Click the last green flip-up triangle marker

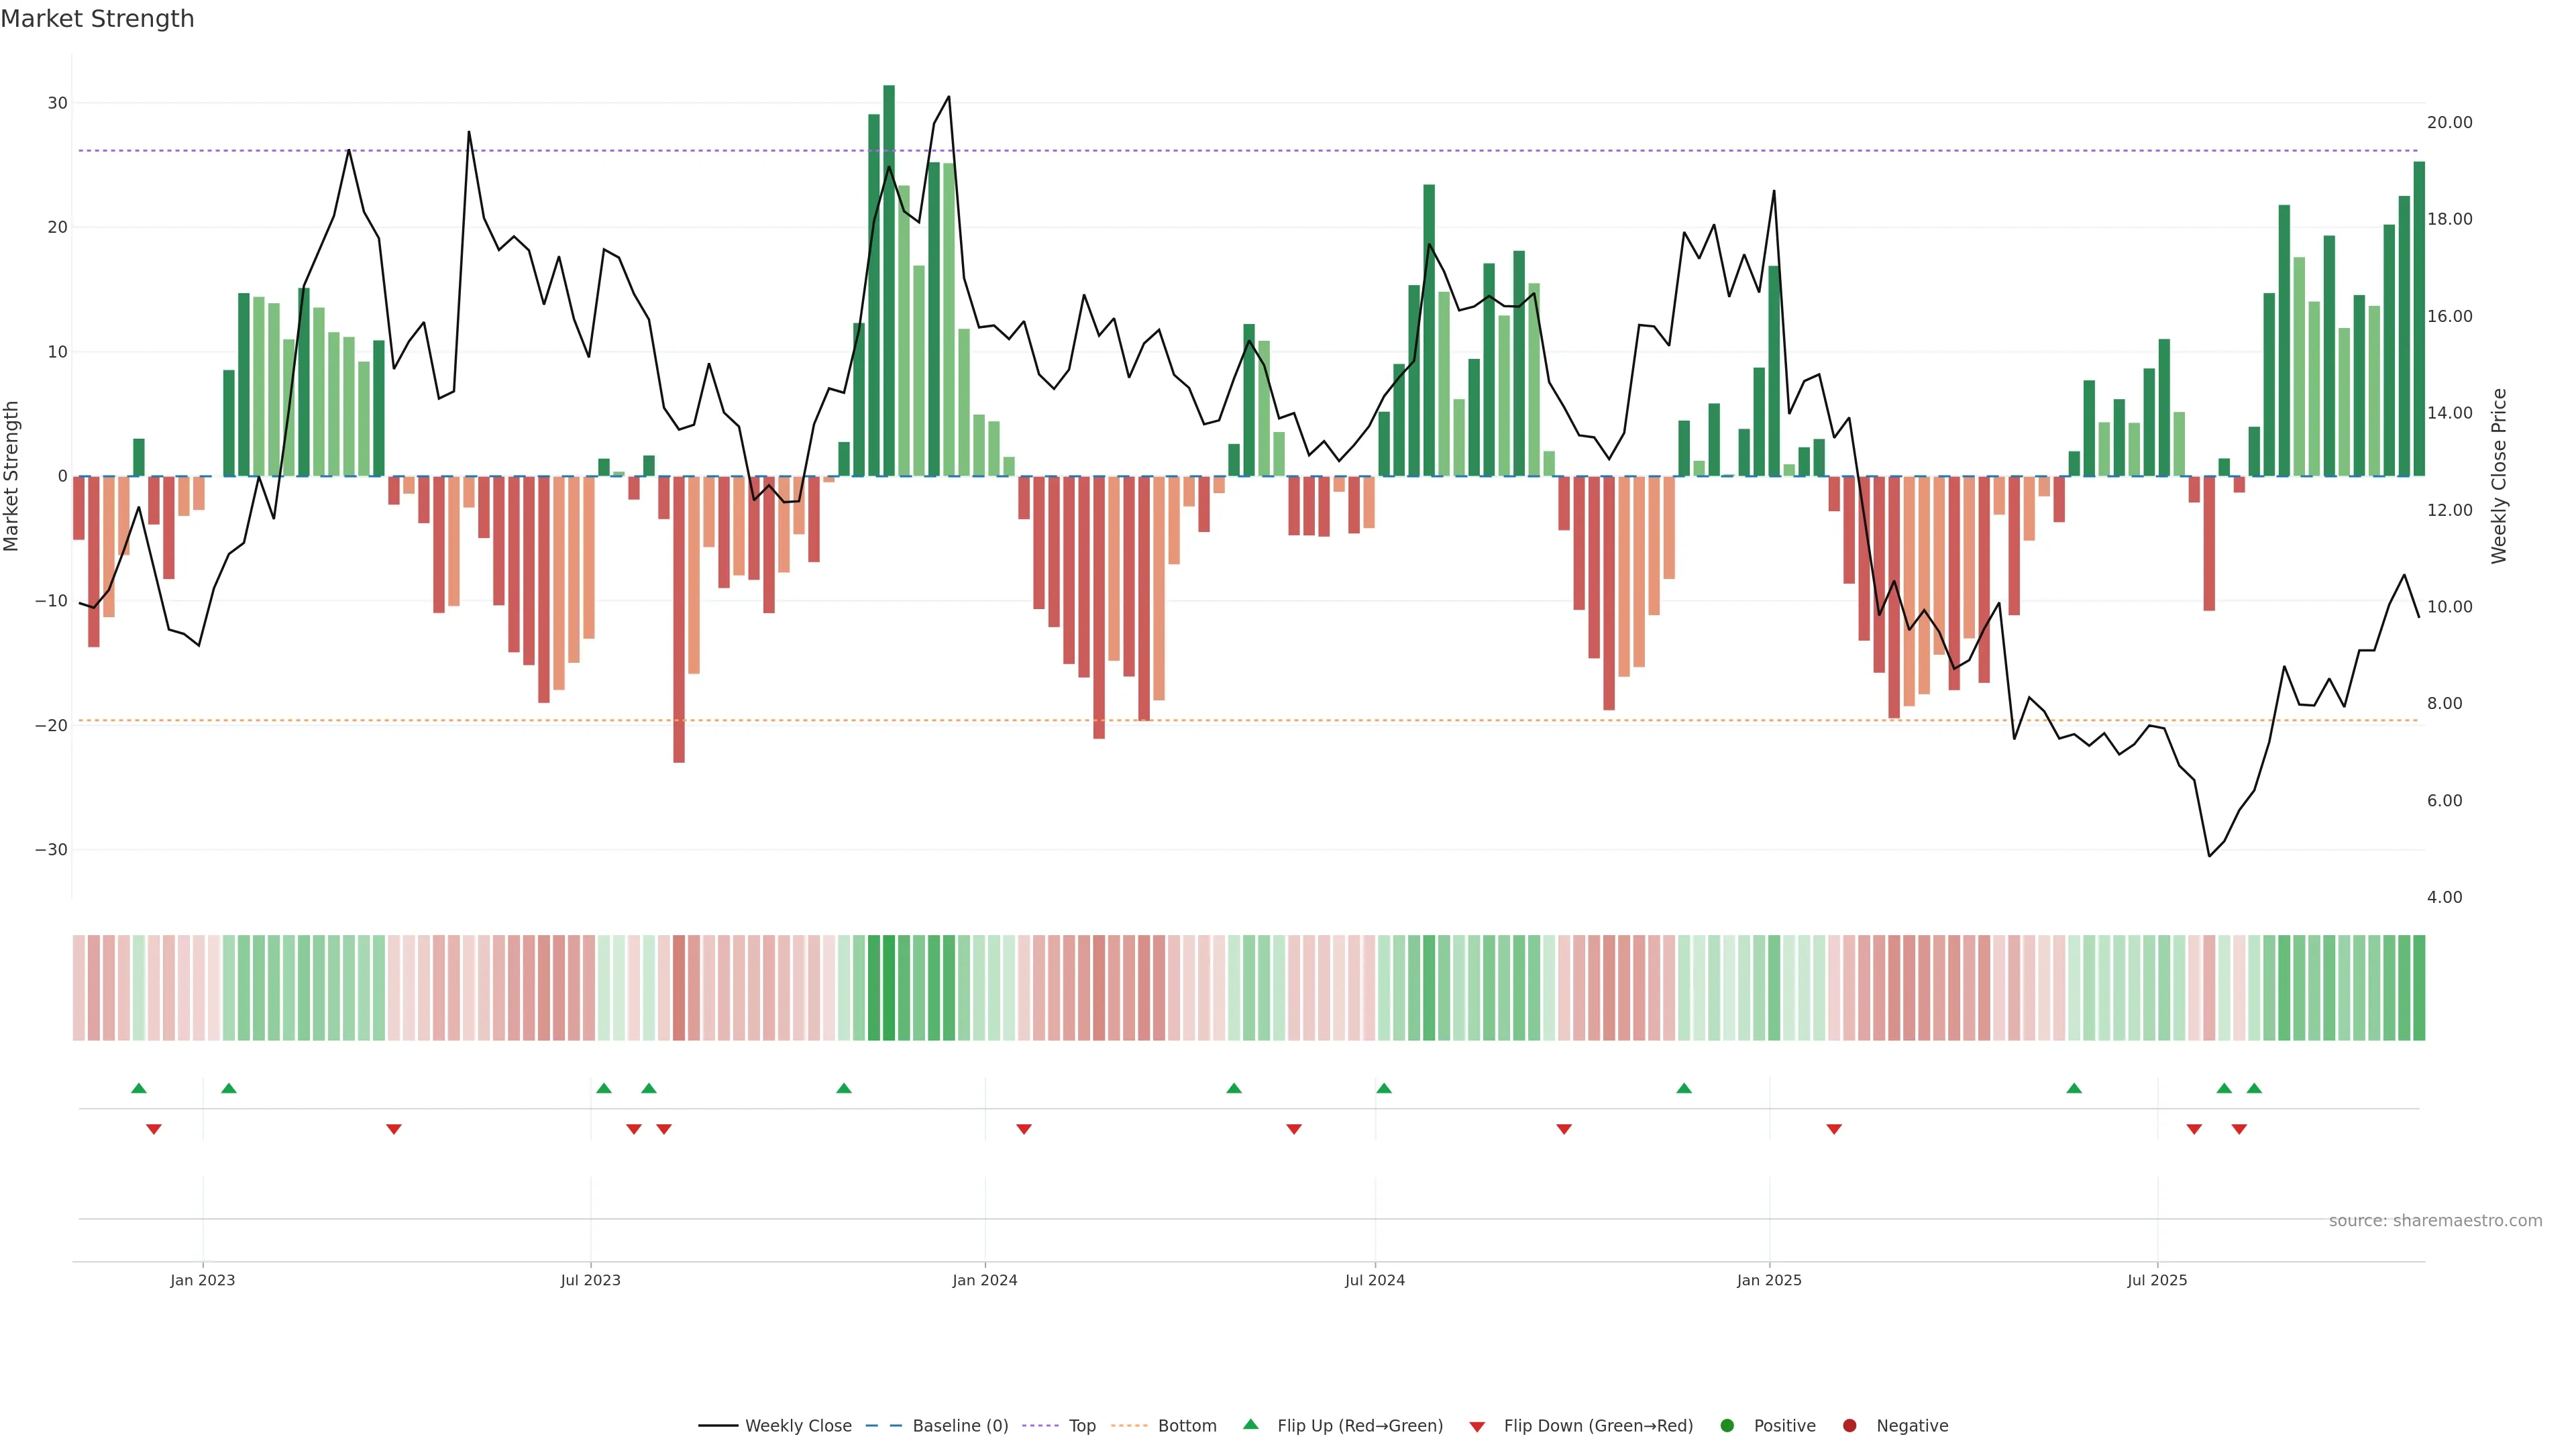[x=2254, y=1088]
